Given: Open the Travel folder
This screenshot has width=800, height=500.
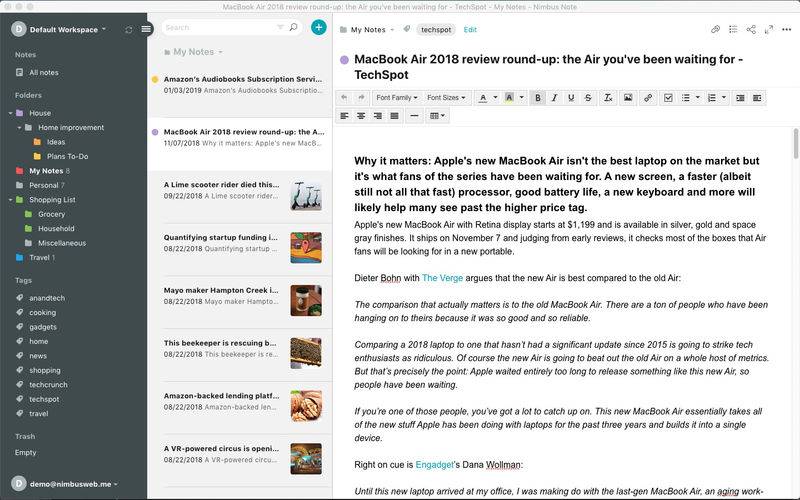Looking at the screenshot, I should point(39,258).
